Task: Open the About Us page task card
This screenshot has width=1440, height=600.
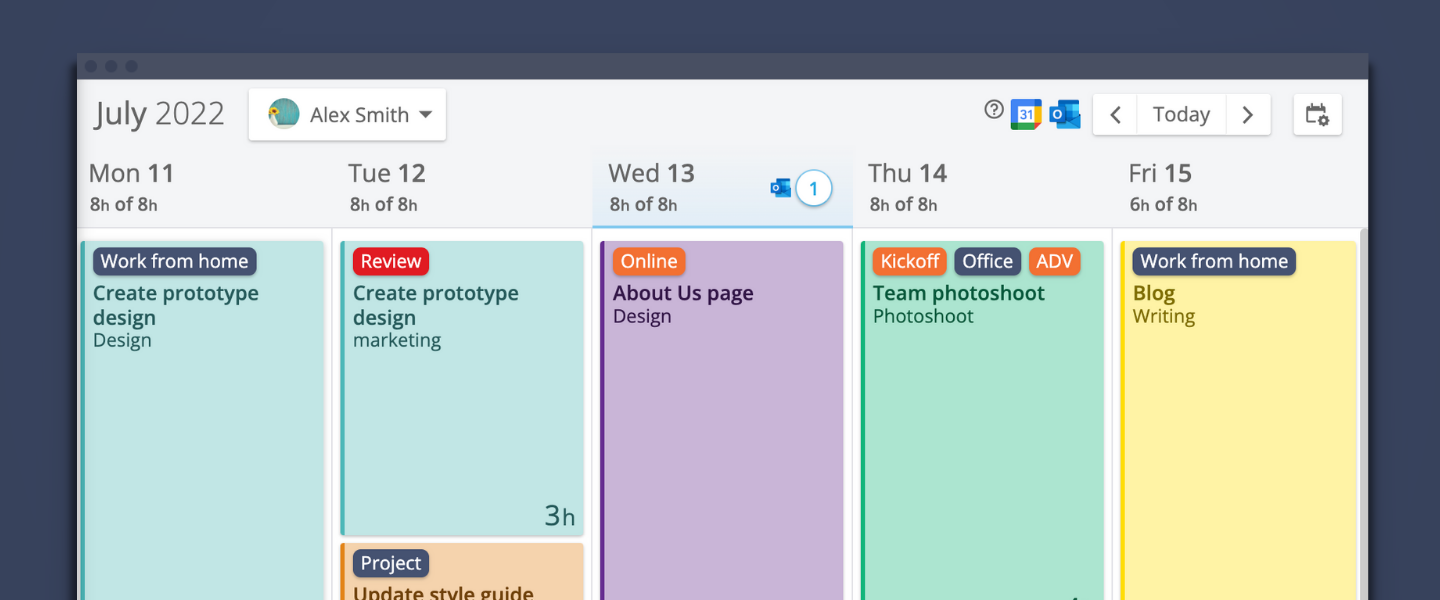Action: [x=722, y=420]
